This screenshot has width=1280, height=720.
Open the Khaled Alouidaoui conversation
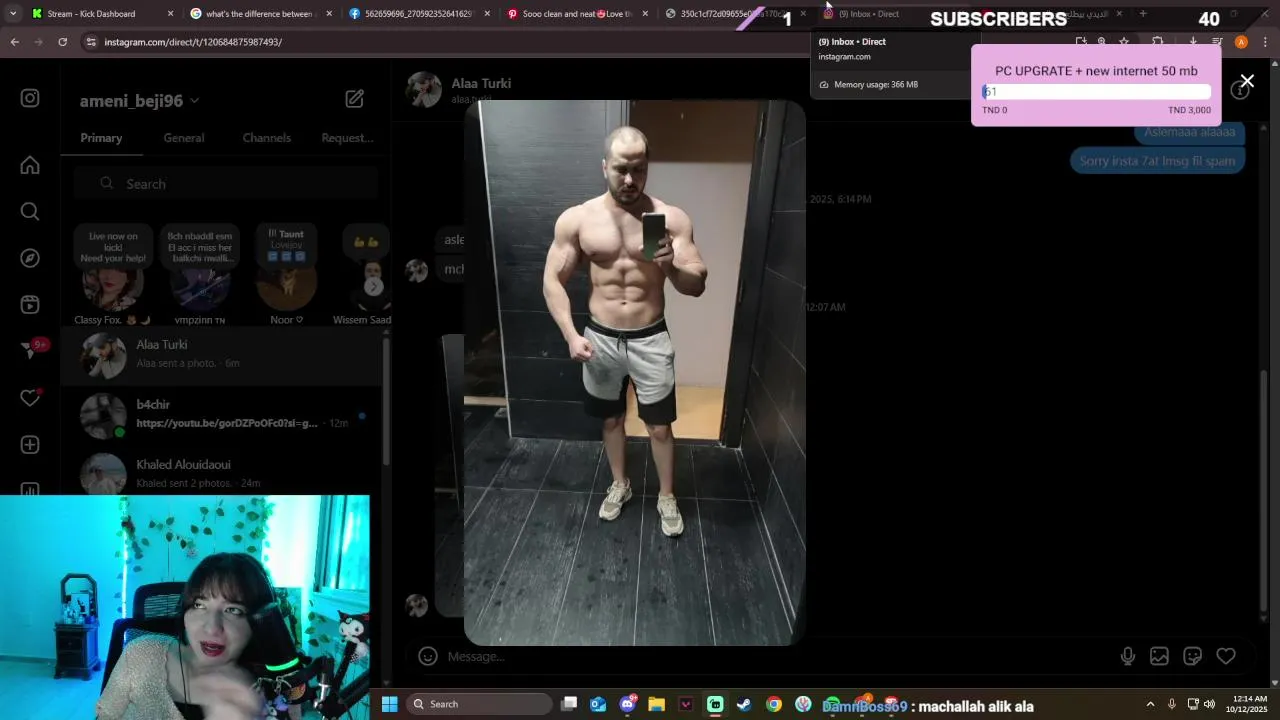click(222, 474)
